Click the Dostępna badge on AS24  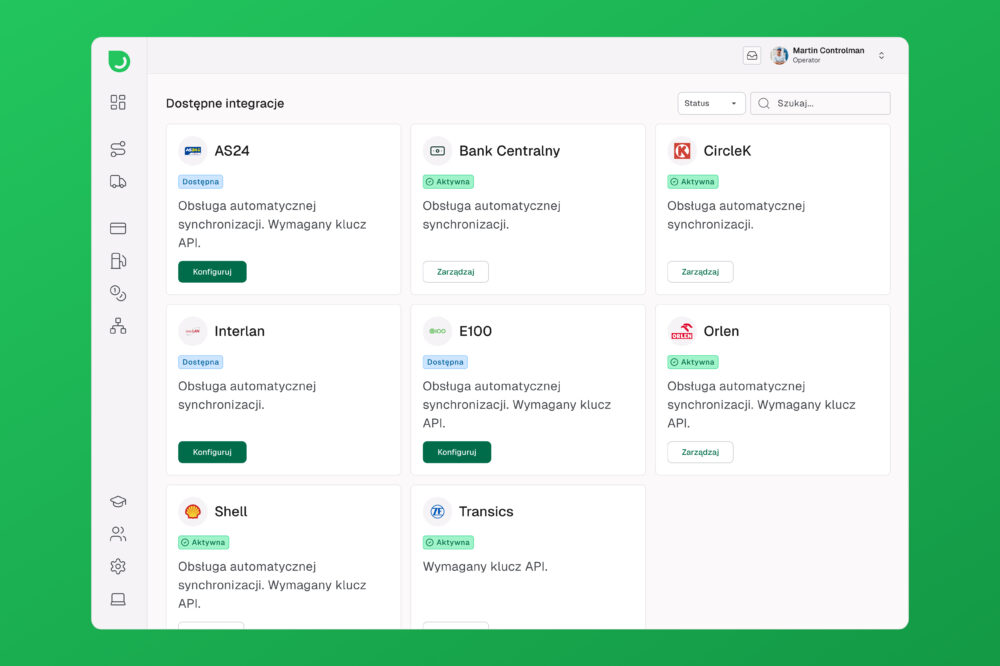[200, 182]
